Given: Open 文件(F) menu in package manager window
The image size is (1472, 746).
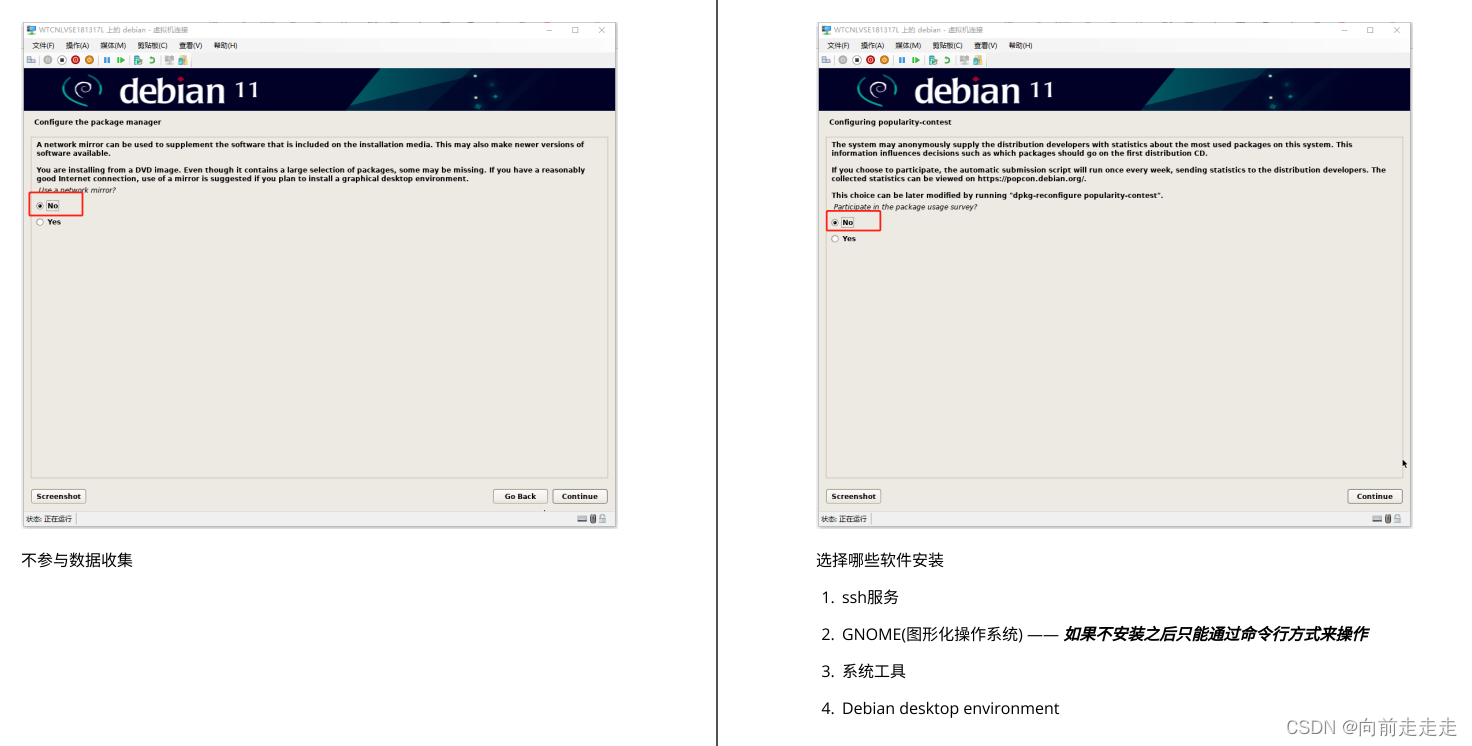Looking at the screenshot, I should (43, 45).
